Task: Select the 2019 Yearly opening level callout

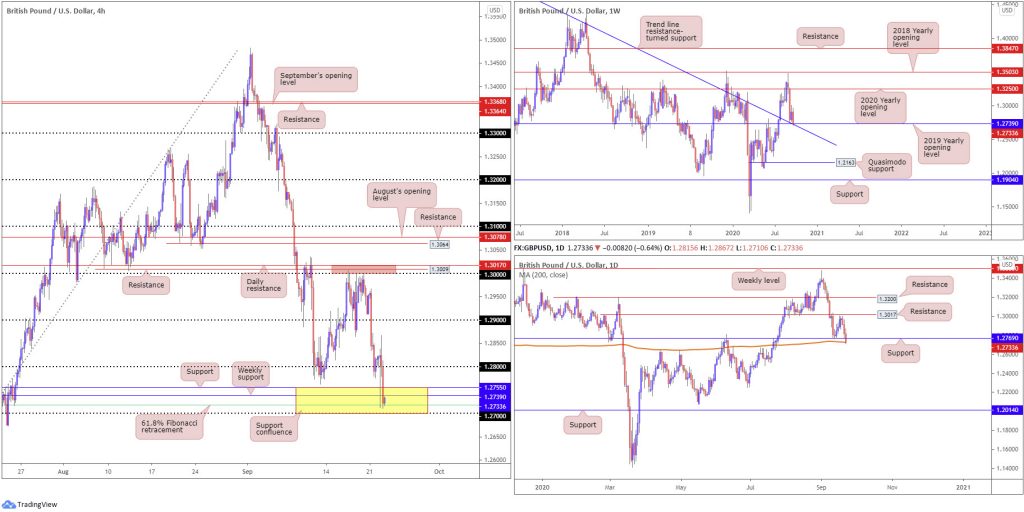Action: pos(944,148)
